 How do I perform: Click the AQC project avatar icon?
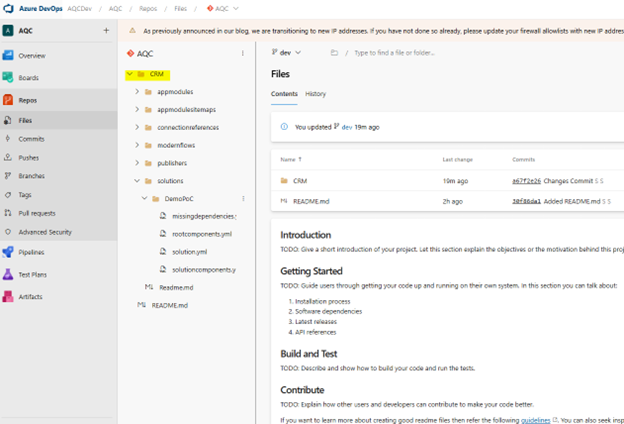[8, 31]
